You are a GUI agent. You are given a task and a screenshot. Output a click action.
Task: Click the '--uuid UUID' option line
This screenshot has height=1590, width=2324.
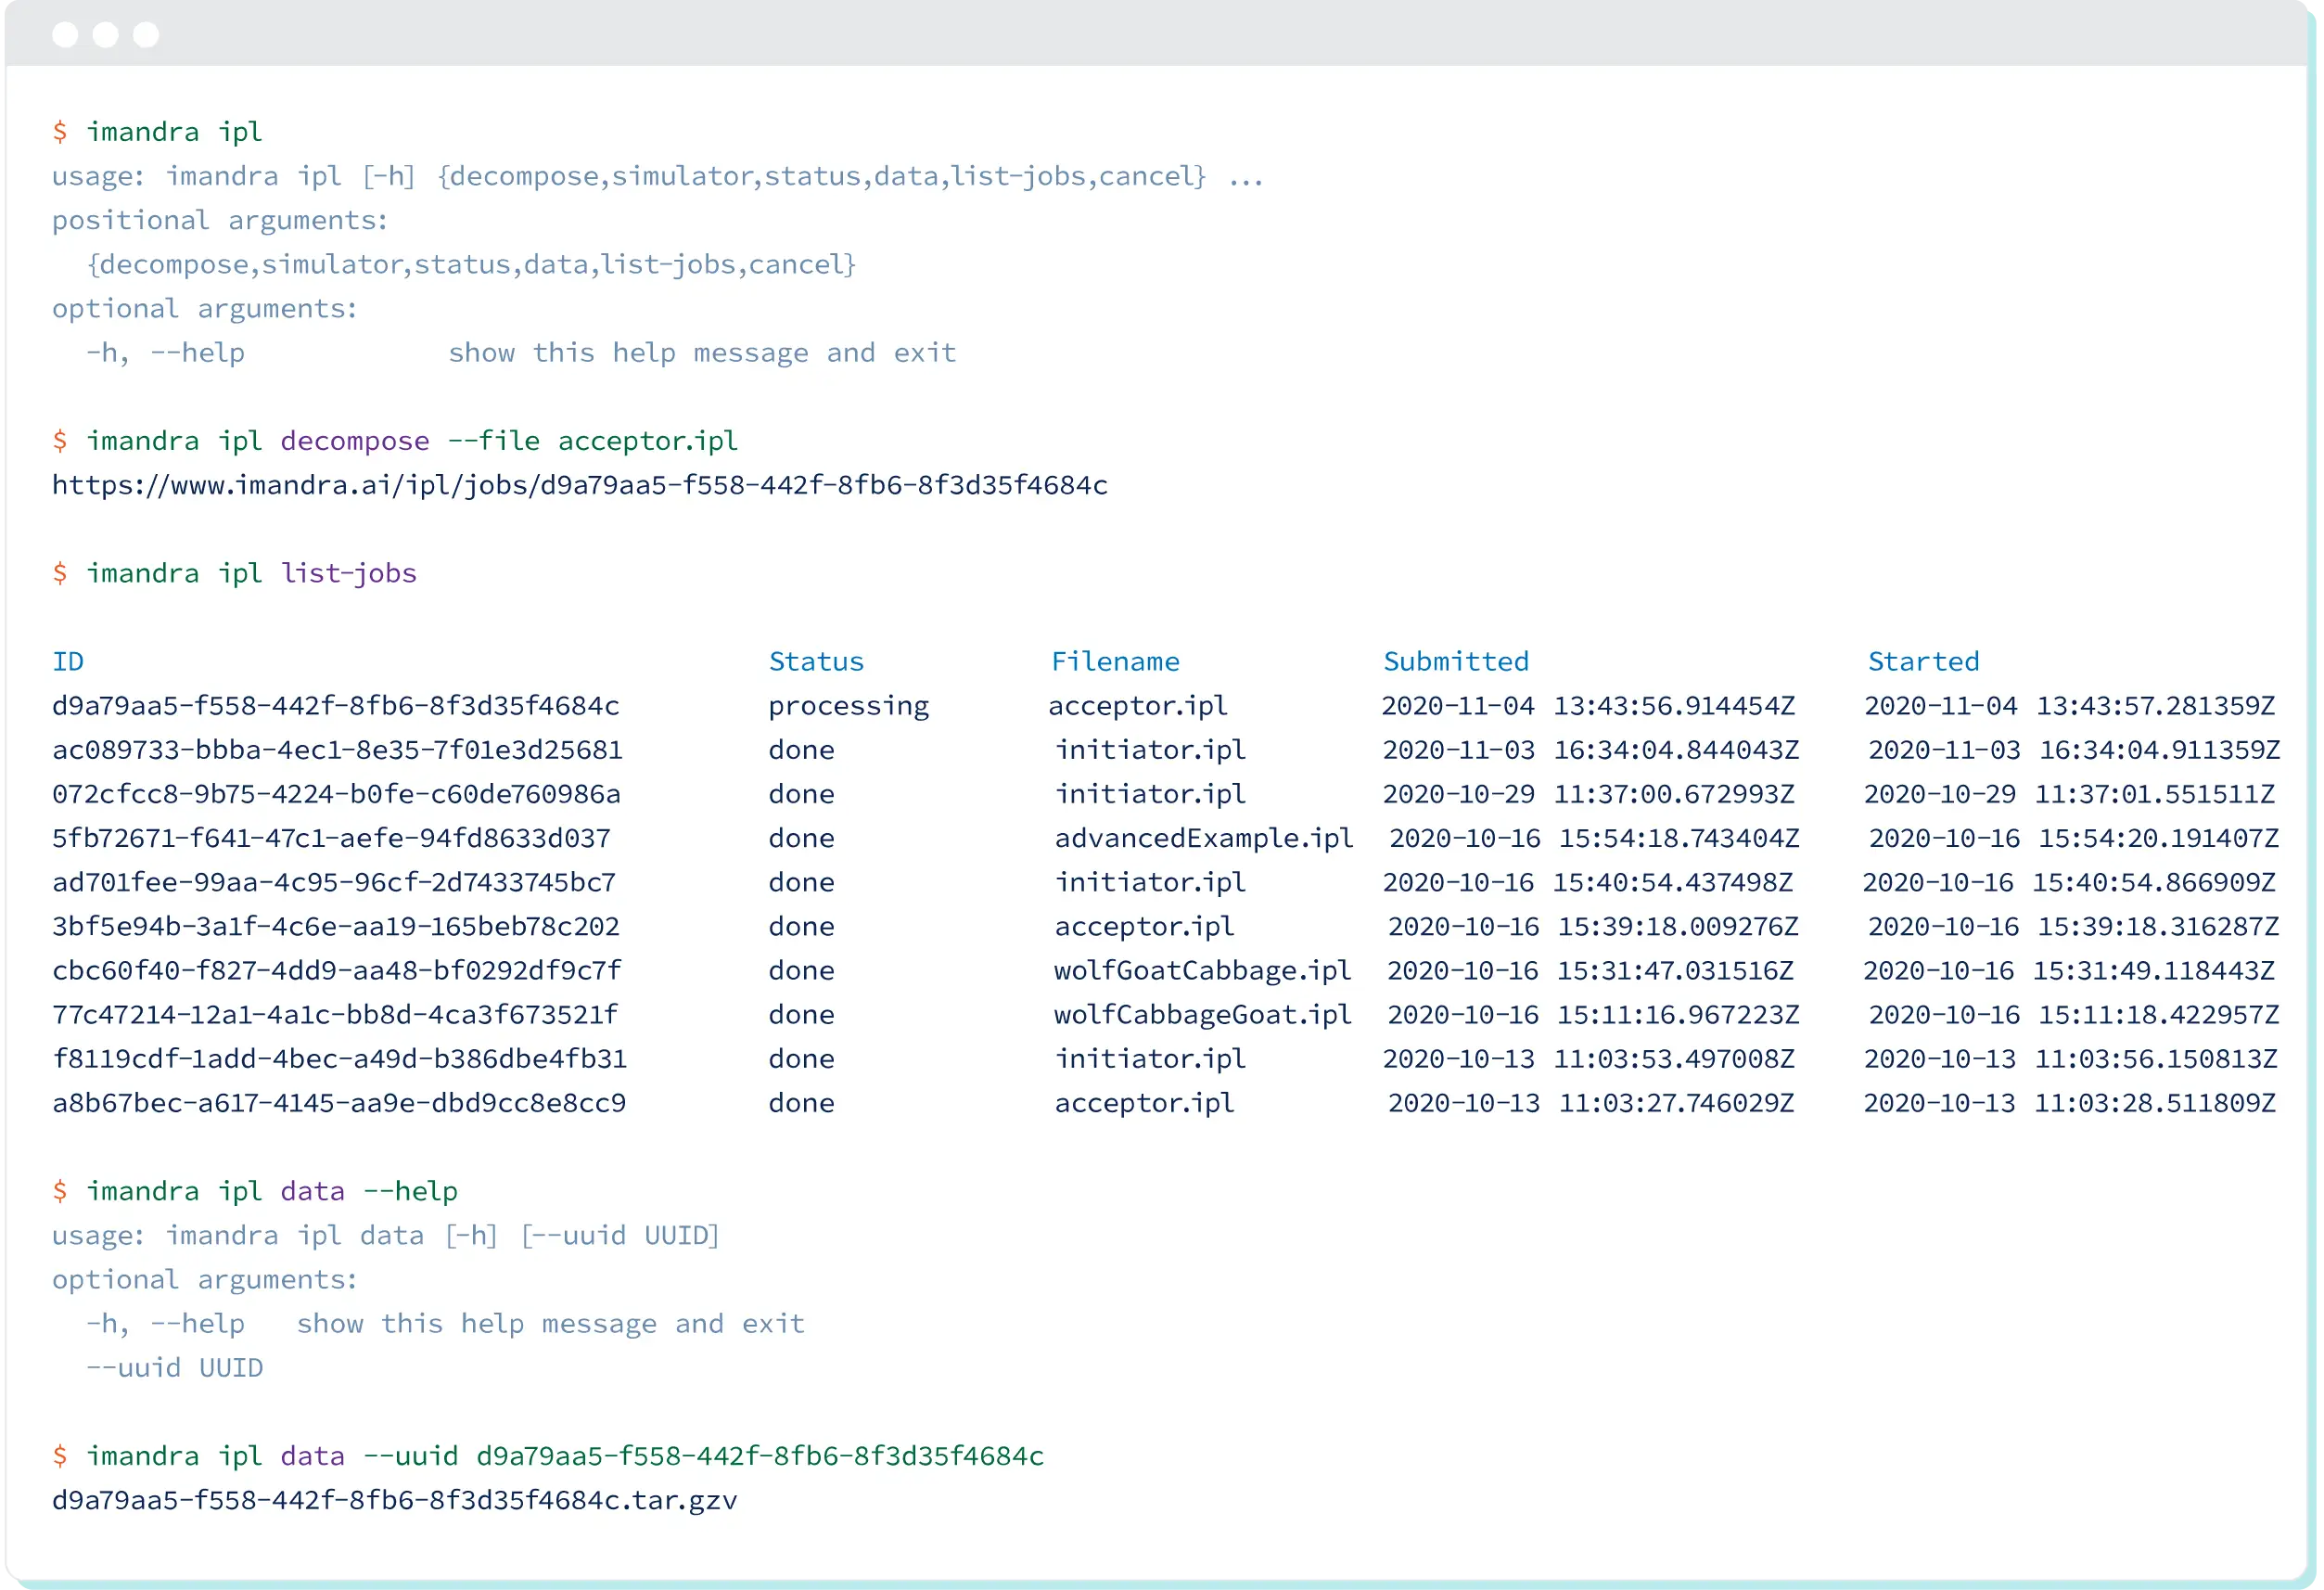click(175, 1368)
